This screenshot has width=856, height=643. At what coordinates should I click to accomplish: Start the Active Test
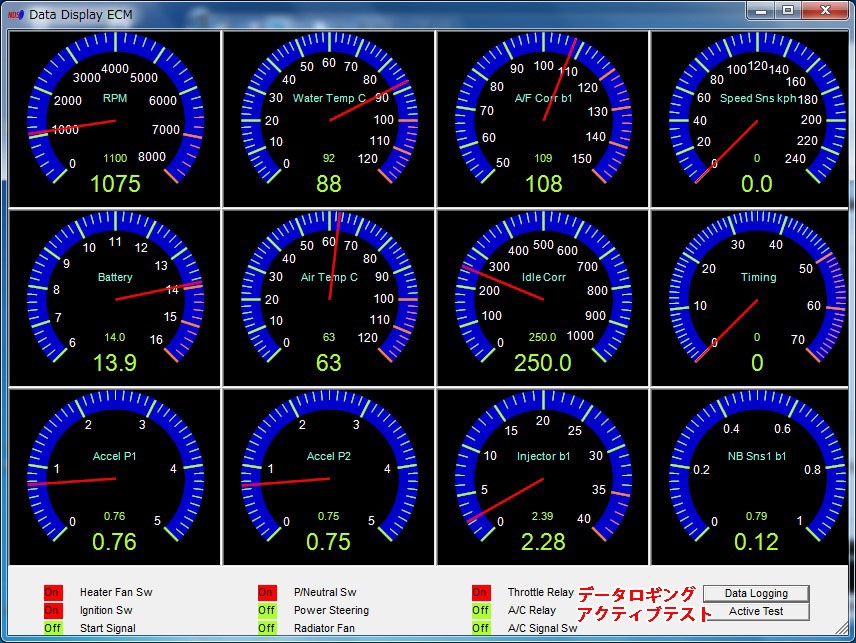point(756,611)
